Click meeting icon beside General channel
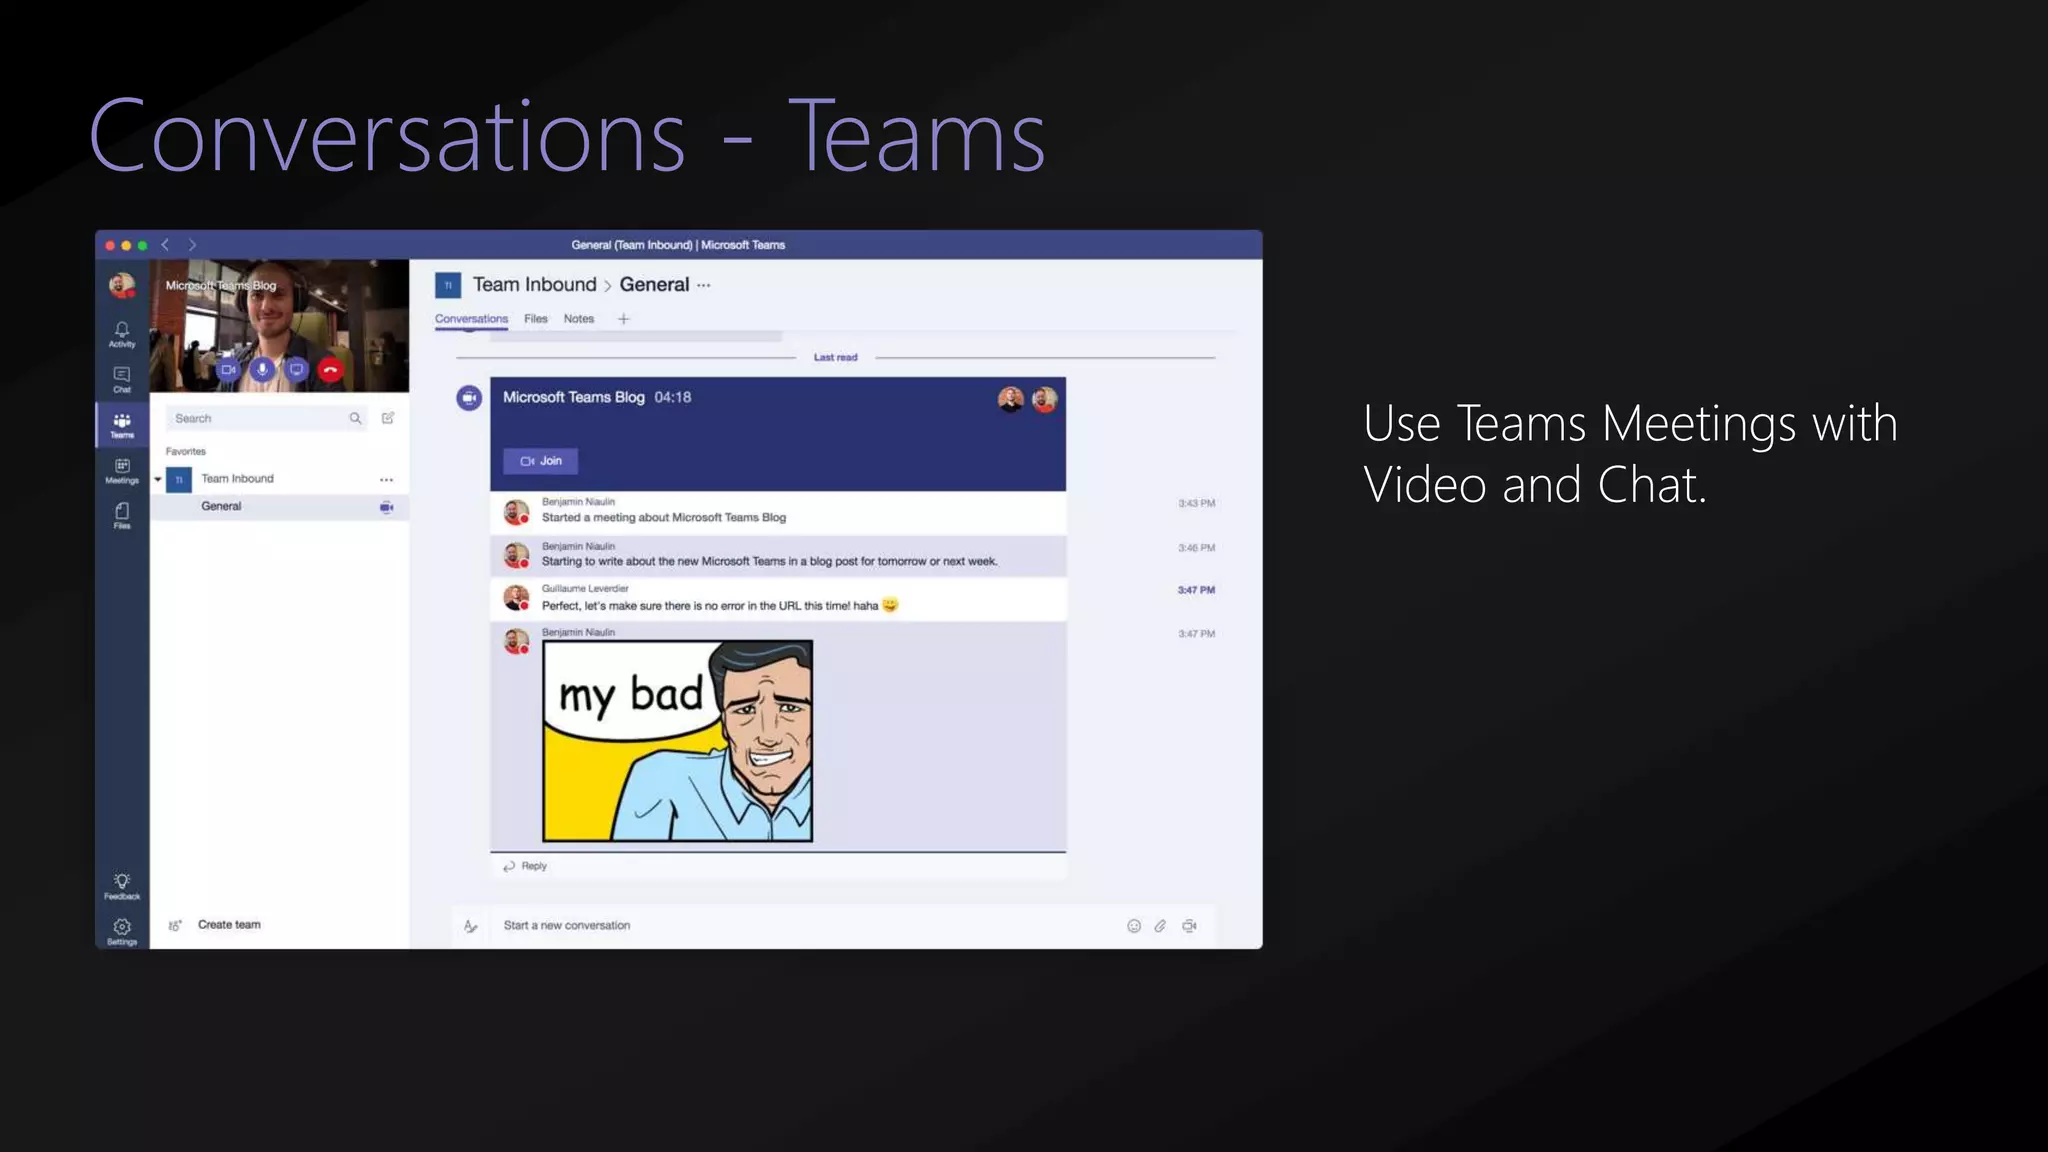2048x1152 pixels. (x=386, y=507)
